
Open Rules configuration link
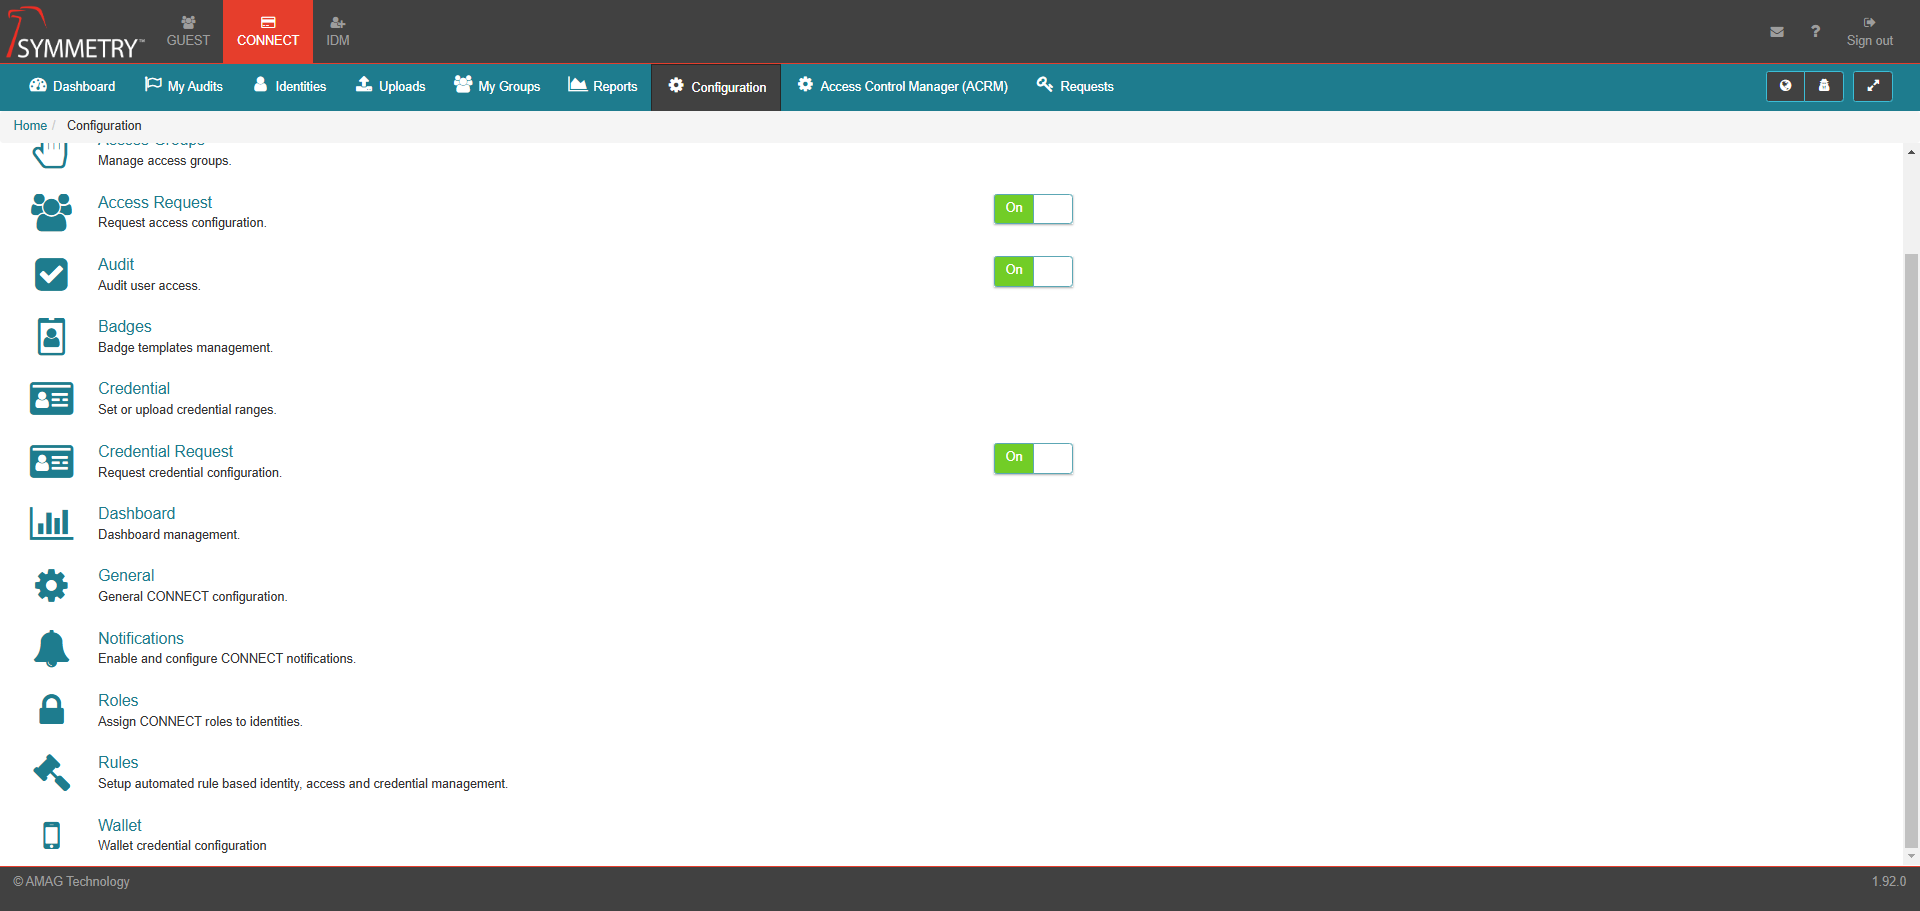pyautogui.click(x=118, y=762)
